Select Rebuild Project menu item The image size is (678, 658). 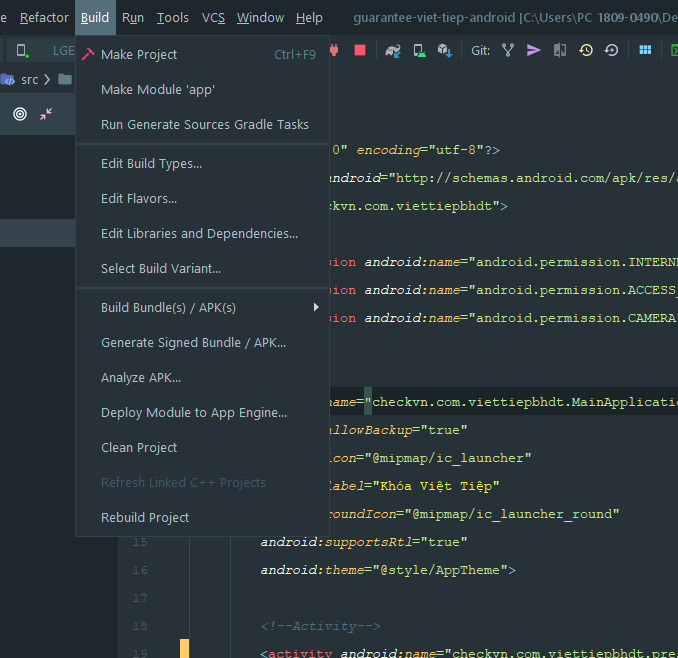[x=145, y=518]
